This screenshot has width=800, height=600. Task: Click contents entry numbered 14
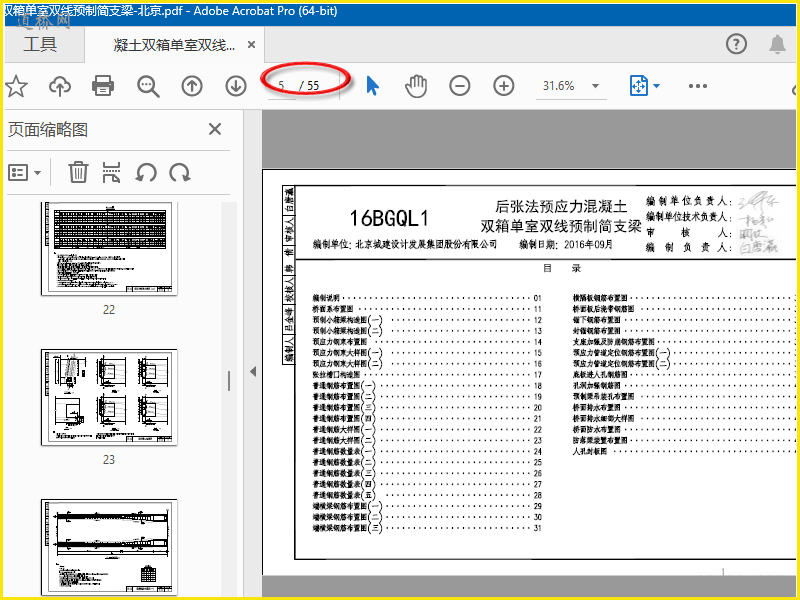coord(427,342)
